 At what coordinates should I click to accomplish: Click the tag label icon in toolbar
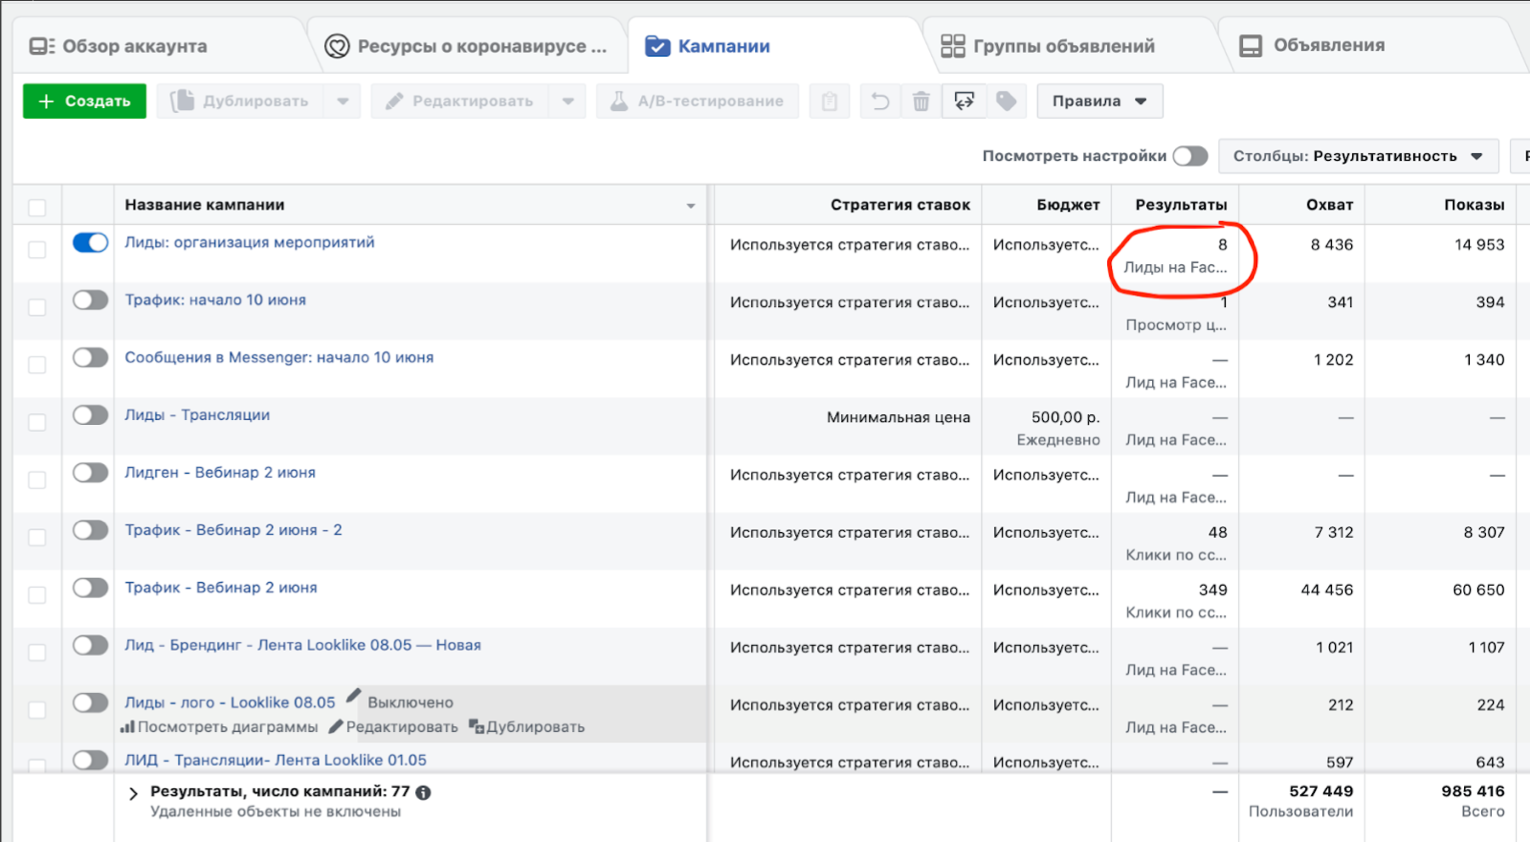(1007, 101)
